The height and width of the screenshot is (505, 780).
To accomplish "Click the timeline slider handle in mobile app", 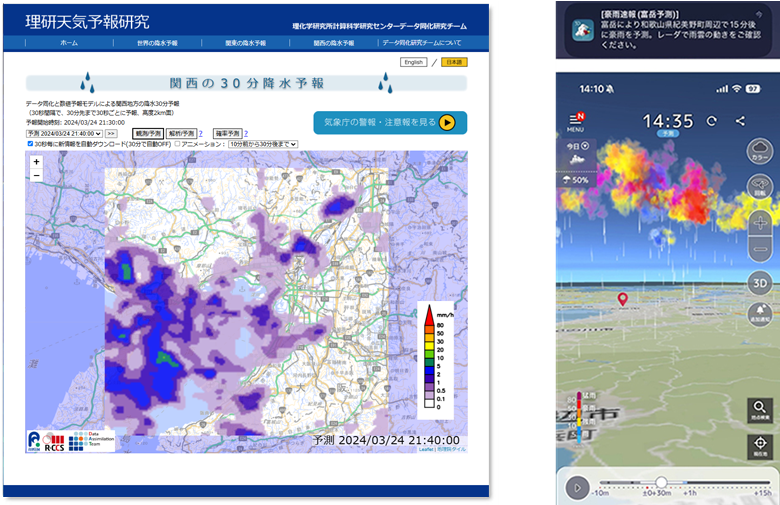I will point(661,482).
